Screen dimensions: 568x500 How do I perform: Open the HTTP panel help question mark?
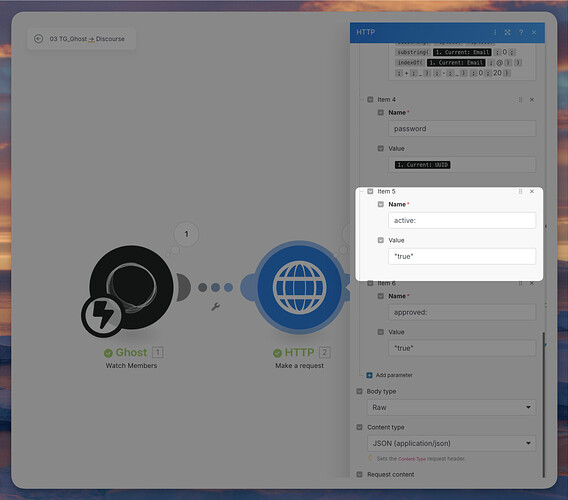[521, 32]
